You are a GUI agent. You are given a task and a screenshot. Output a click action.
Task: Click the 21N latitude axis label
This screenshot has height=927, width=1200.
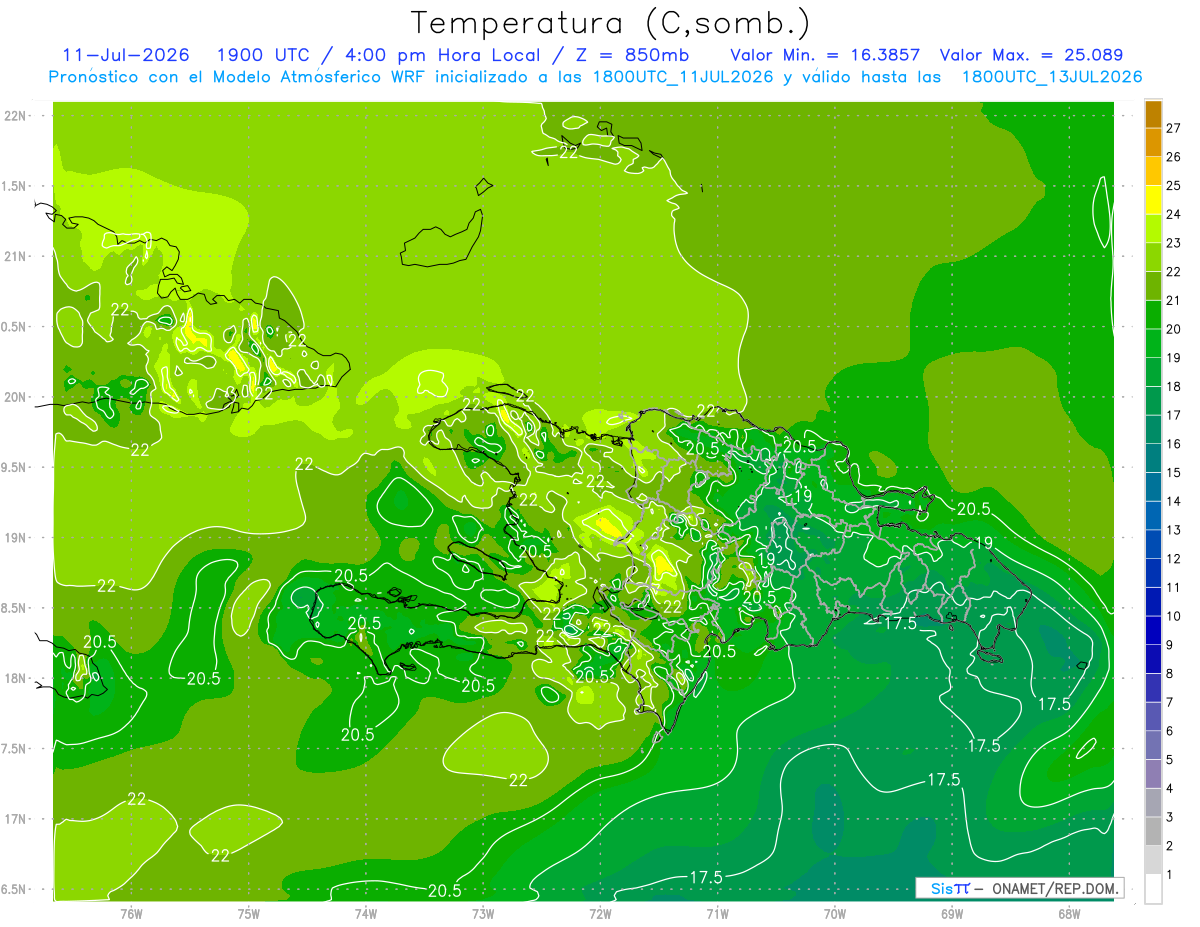pyautogui.click(x=14, y=257)
